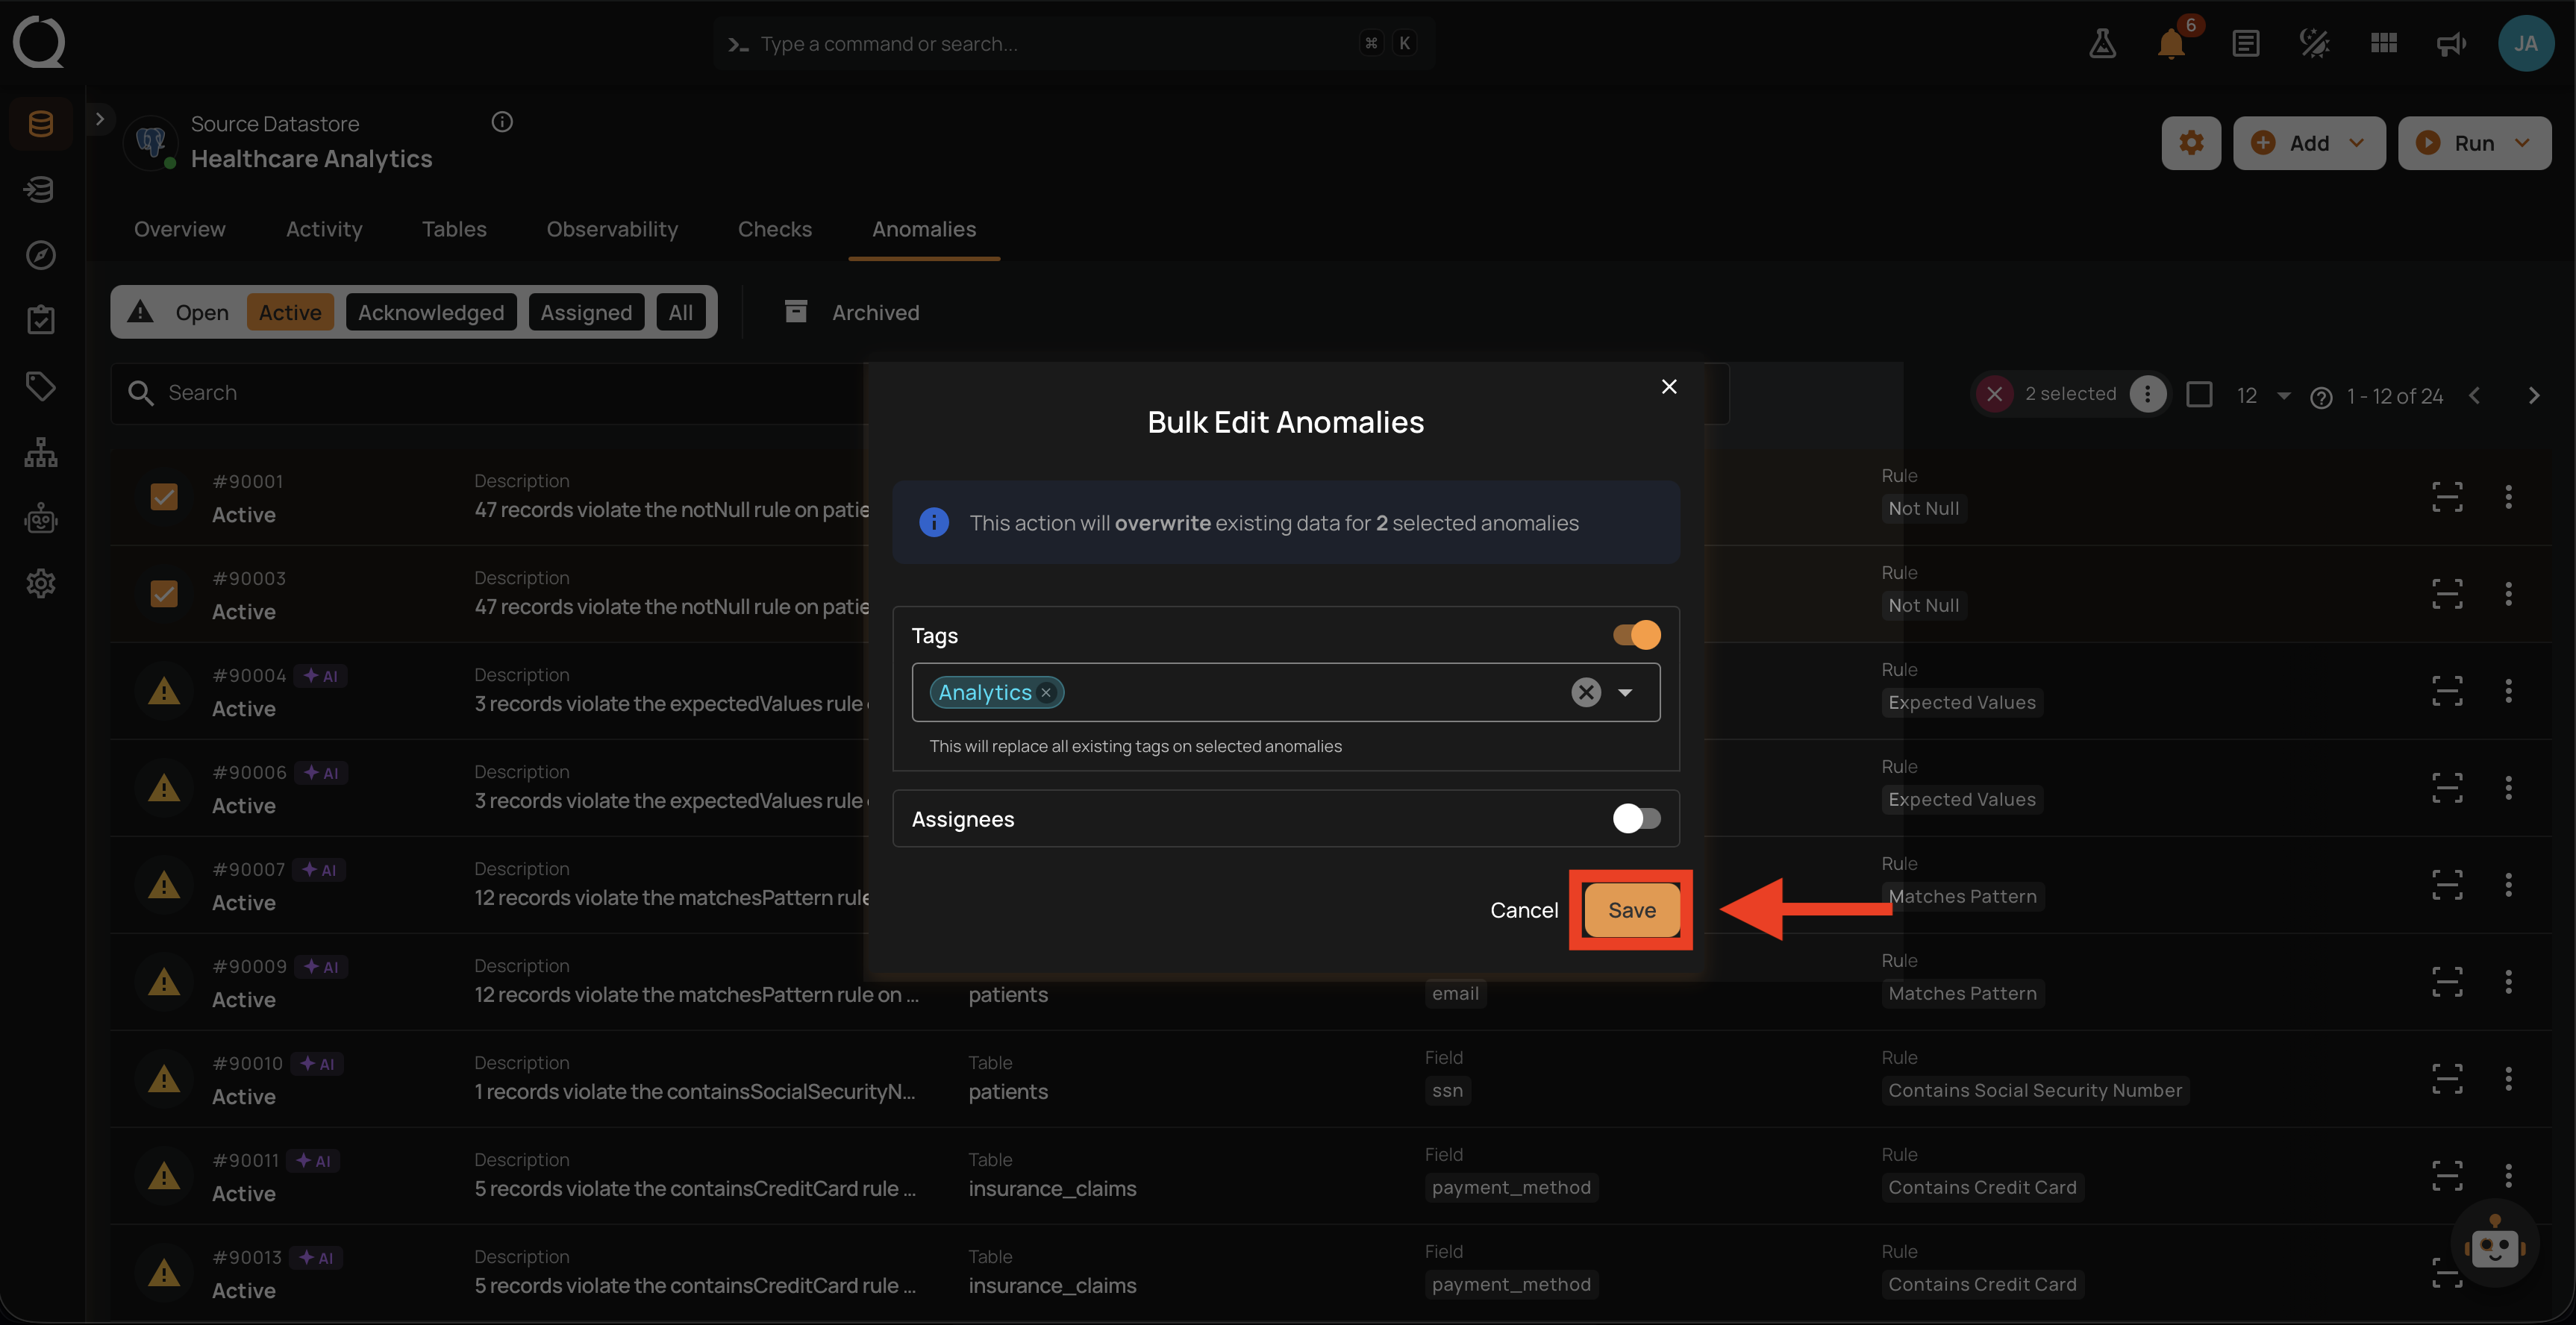Disable the Tags toggle
Viewport: 2576px width, 1325px height.
1636,635
